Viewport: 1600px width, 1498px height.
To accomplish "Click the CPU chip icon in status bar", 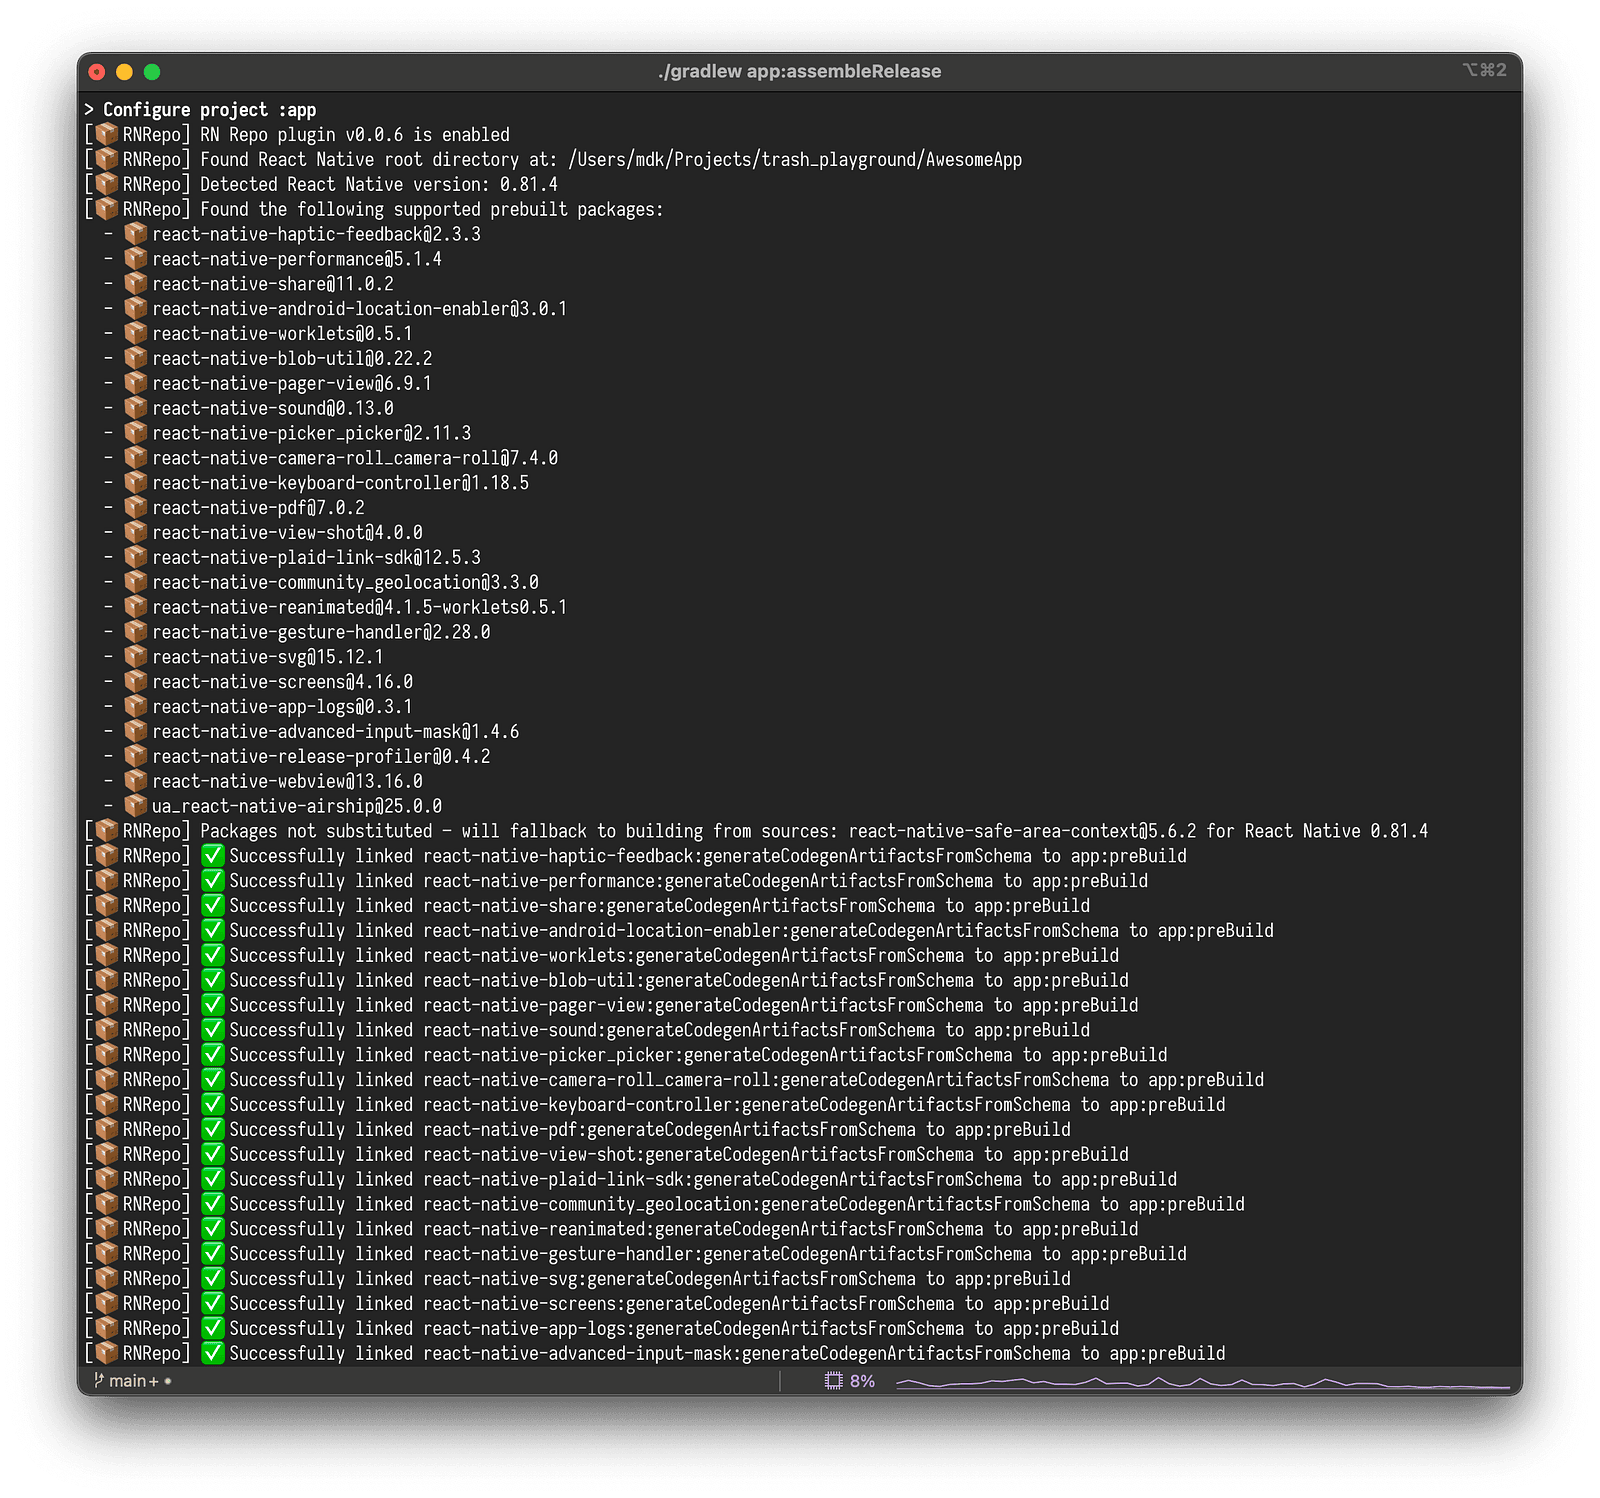I will coord(833,1381).
